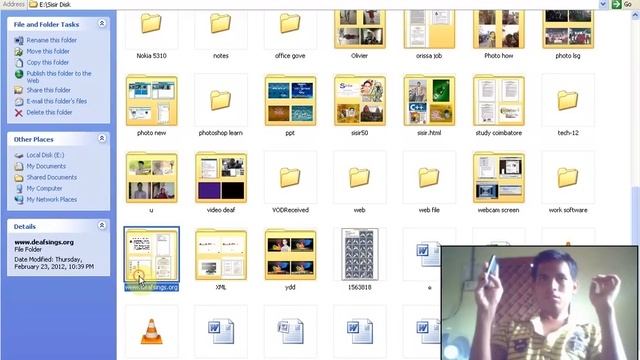Select the photoshop learn folder
The image size is (640, 360).
pos(221,100)
